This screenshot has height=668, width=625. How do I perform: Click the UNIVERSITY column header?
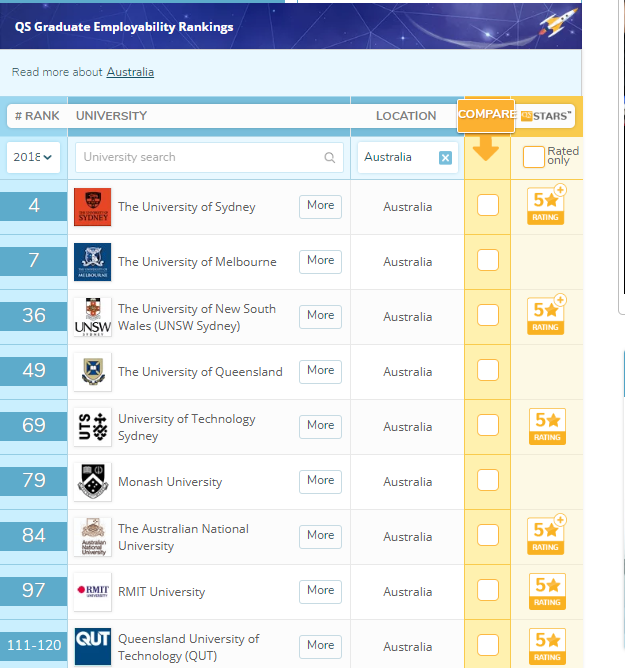pyautogui.click(x=111, y=116)
